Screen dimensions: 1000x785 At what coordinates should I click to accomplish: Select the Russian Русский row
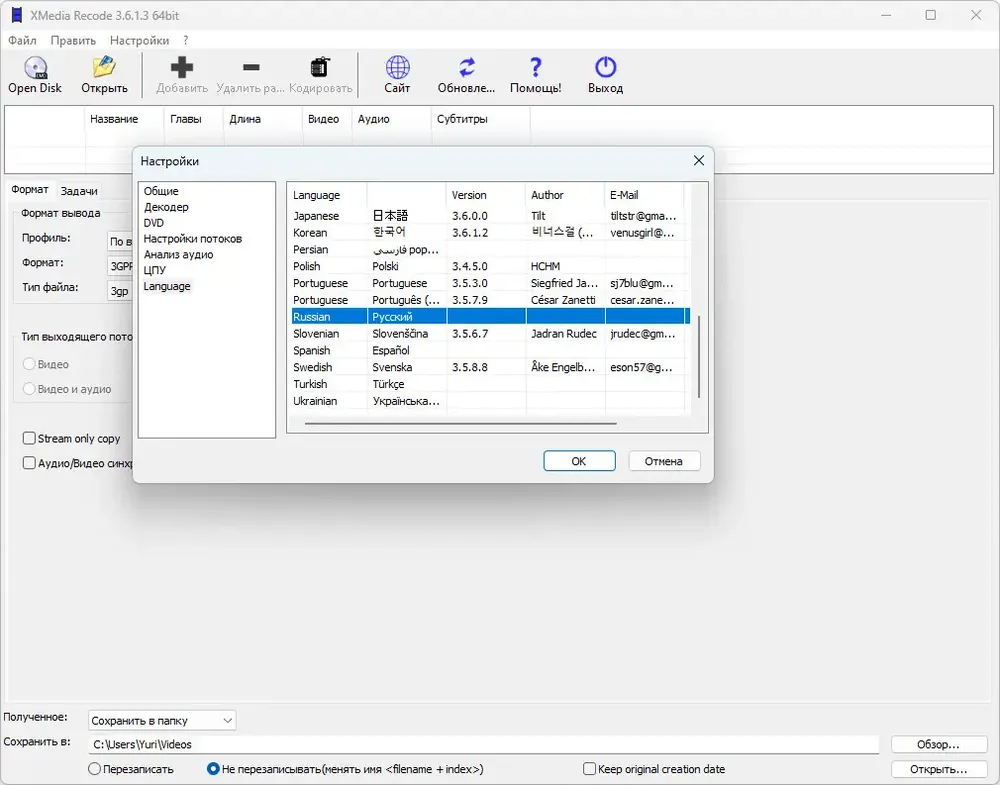pos(490,316)
